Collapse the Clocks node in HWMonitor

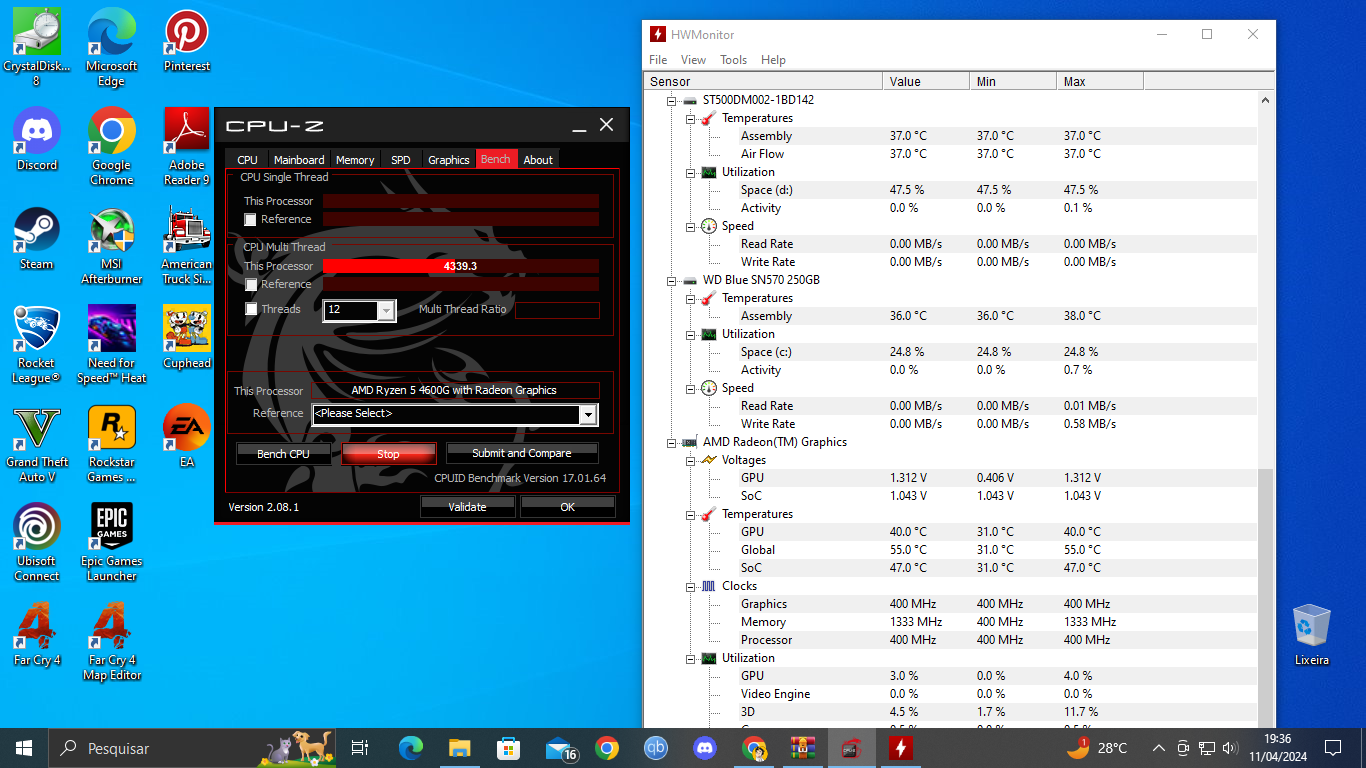tap(690, 586)
